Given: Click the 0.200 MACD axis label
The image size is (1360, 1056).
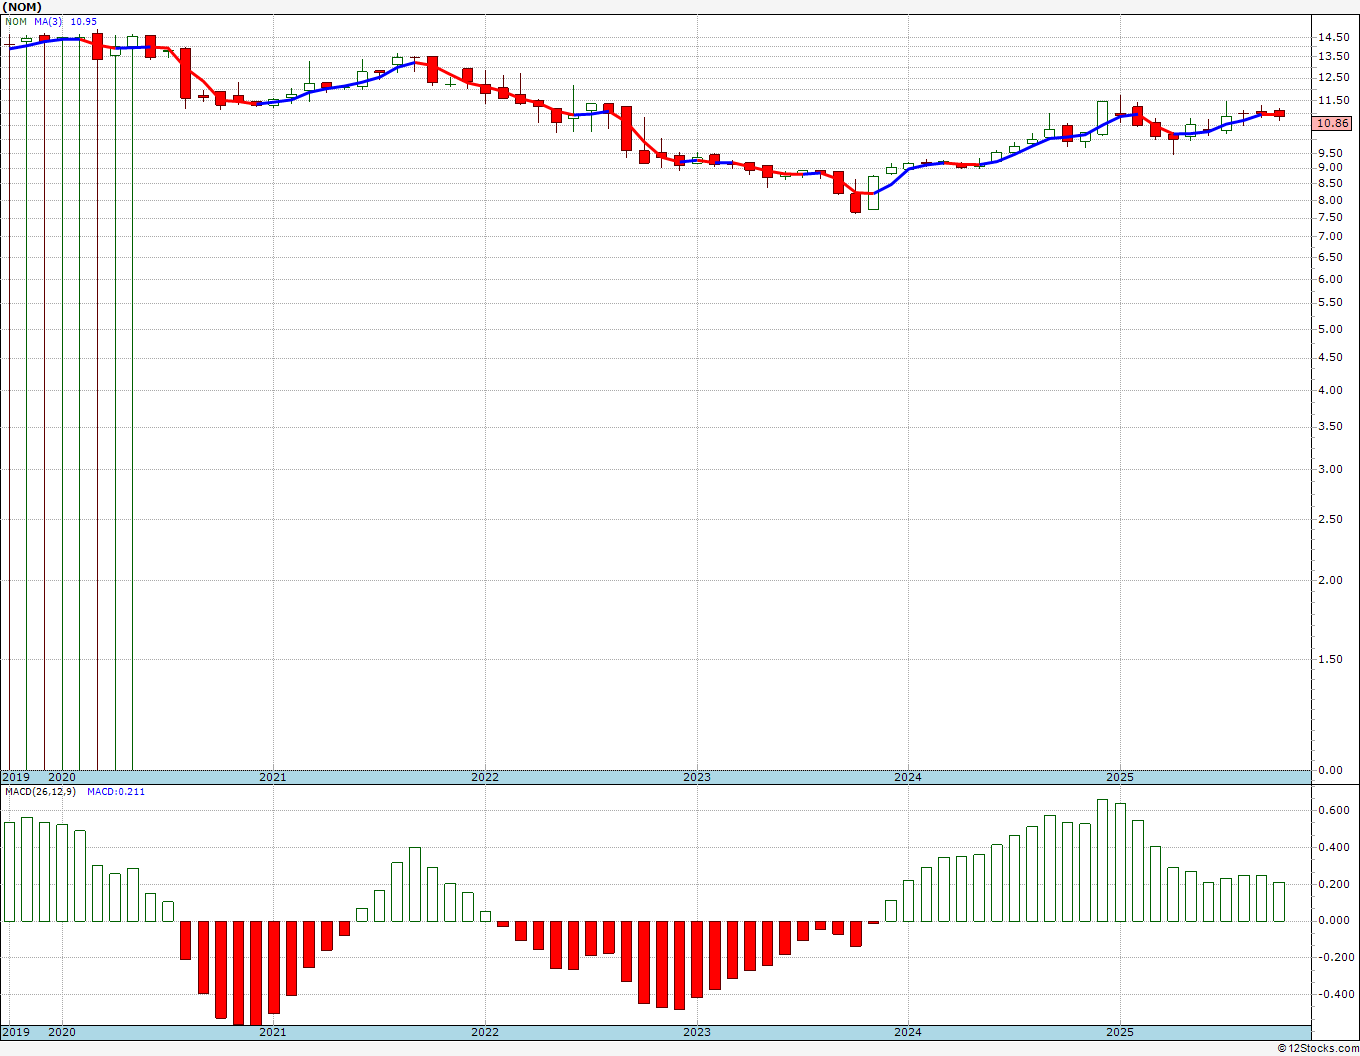Looking at the screenshot, I should click(1332, 884).
